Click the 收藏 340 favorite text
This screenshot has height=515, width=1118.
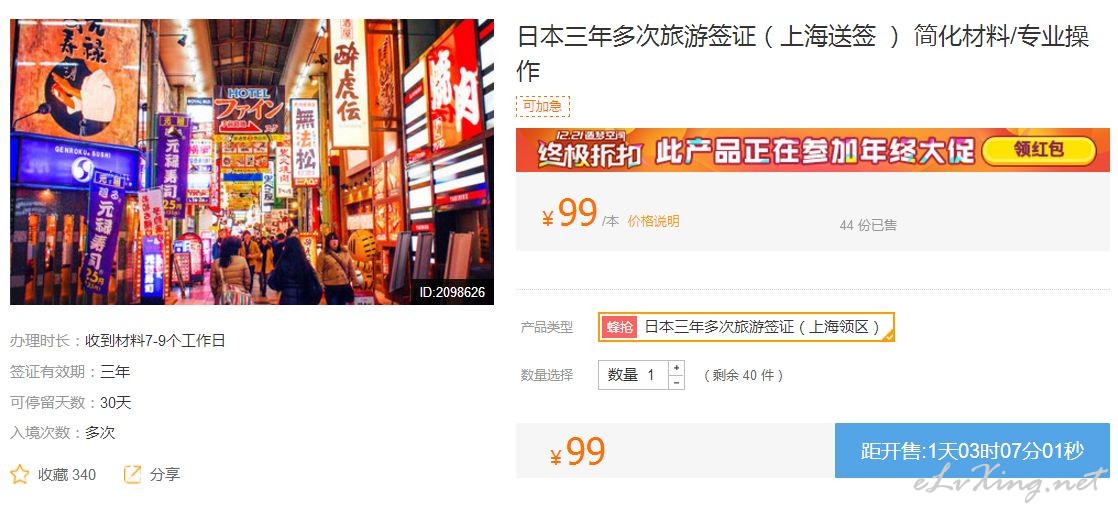pyautogui.click(x=67, y=474)
